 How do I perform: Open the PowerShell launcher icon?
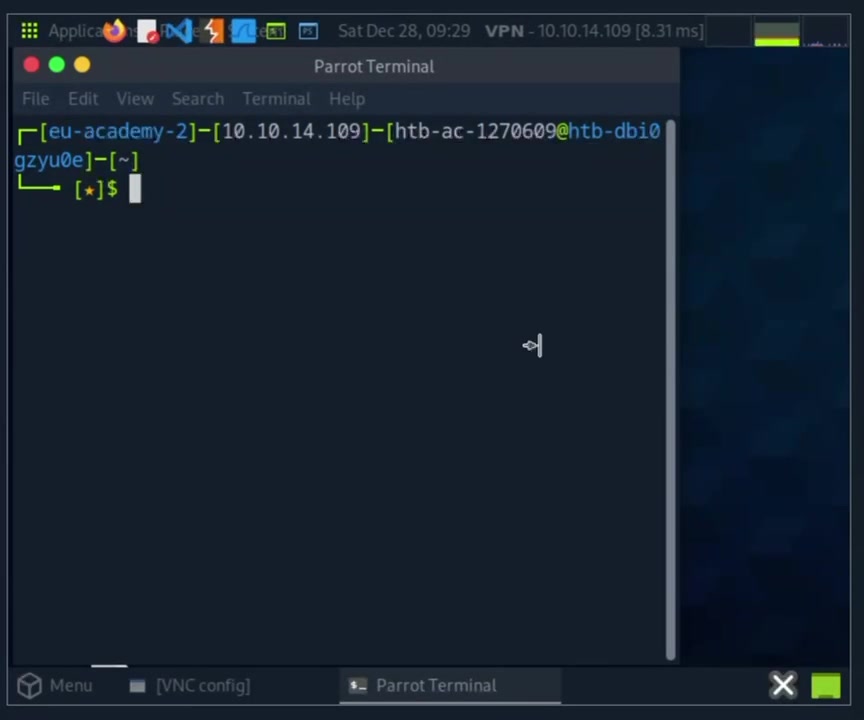(308, 31)
